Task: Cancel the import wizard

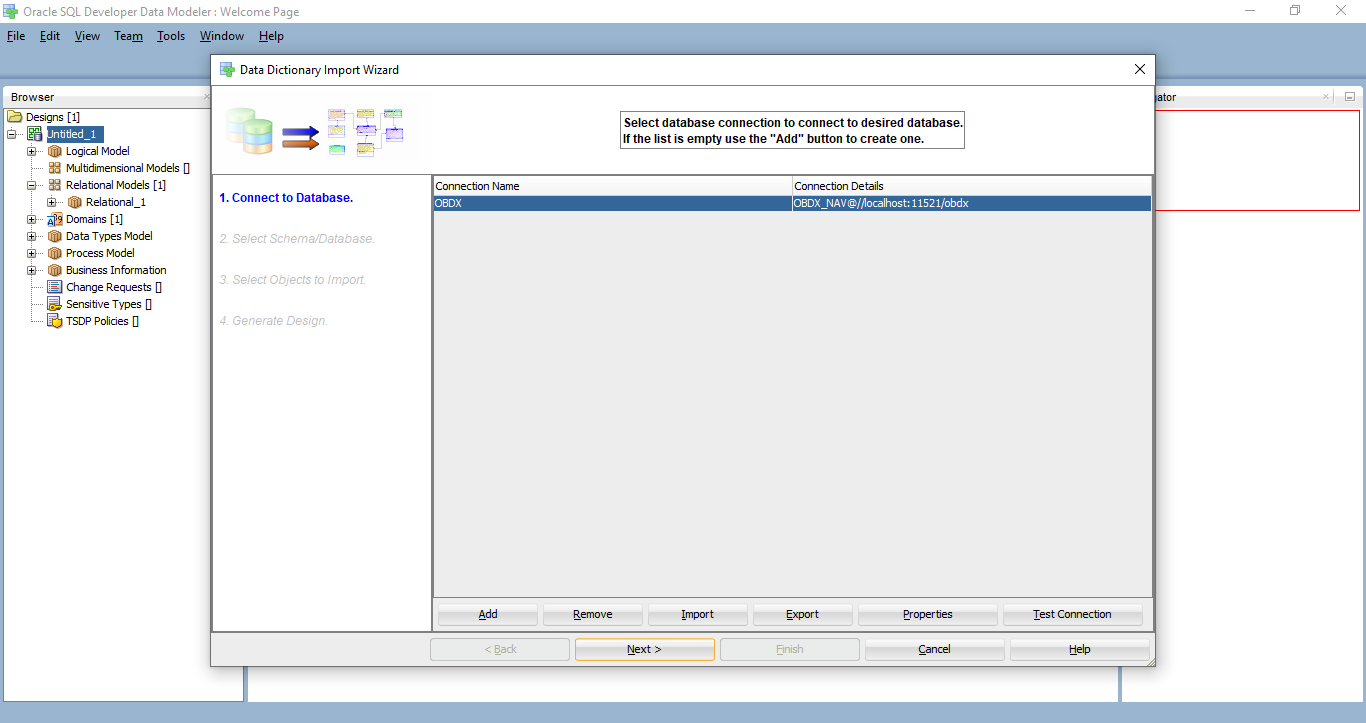Action: pos(935,649)
